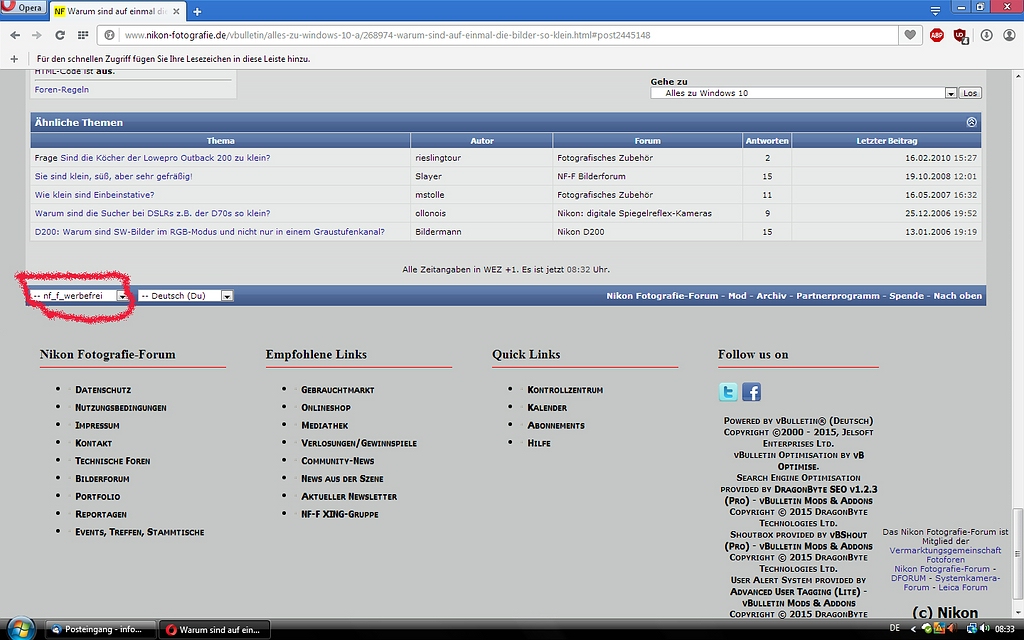Close the 'Warum sind auf einmal' tab
The image size is (1024, 640).
pos(176,11)
